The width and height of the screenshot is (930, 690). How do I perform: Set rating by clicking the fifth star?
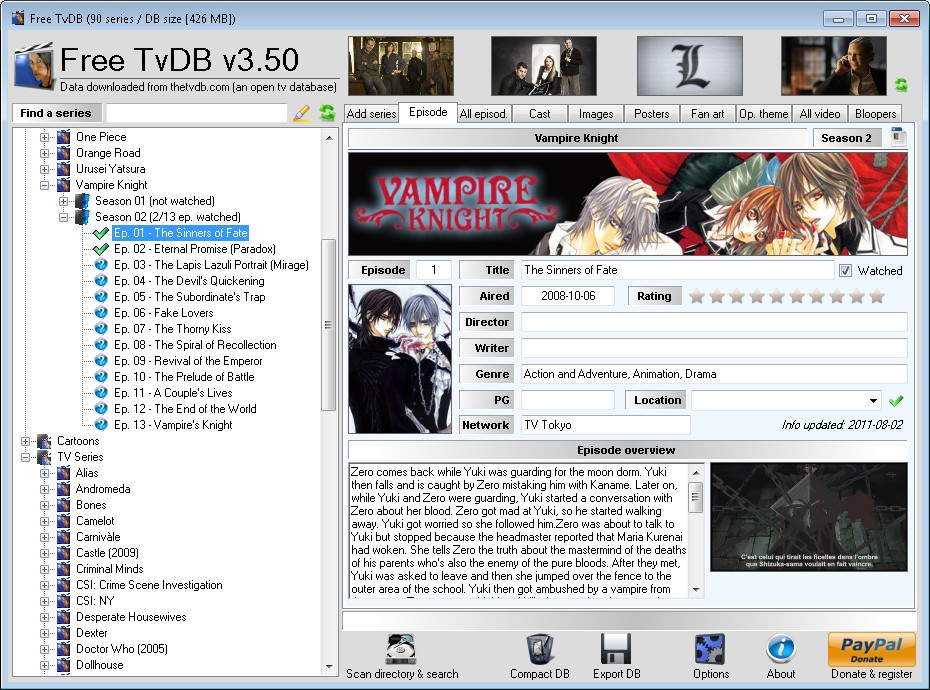(x=777, y=296)
